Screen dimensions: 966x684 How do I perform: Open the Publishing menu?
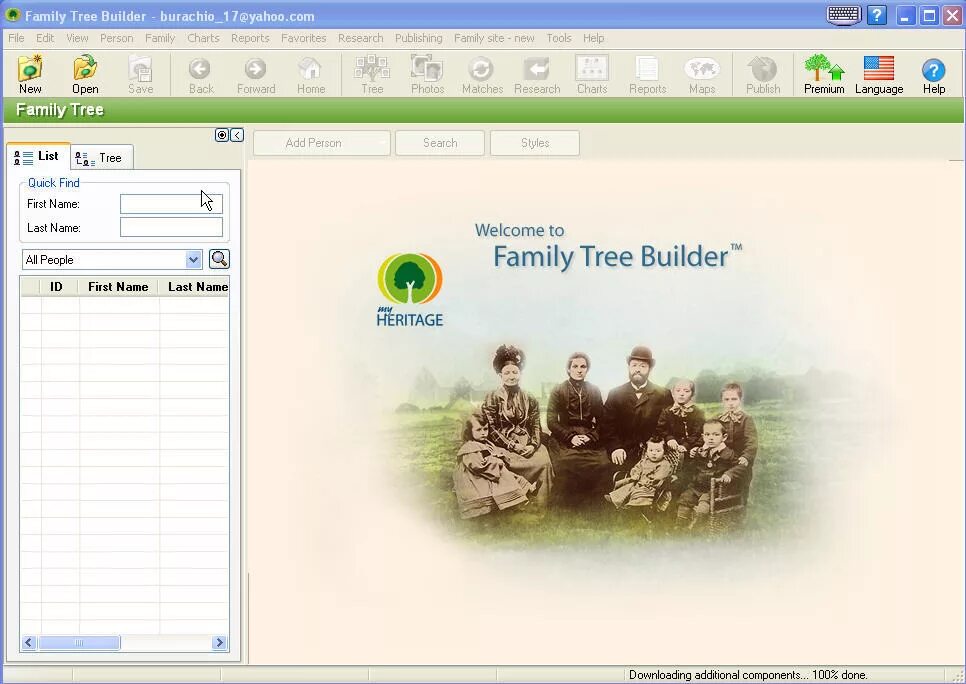click(x=418, y=38)
